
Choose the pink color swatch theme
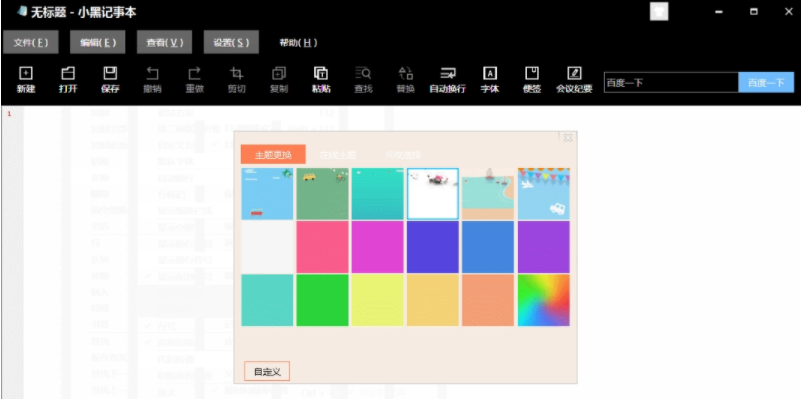pyautogui.click(x=323, y=247)
